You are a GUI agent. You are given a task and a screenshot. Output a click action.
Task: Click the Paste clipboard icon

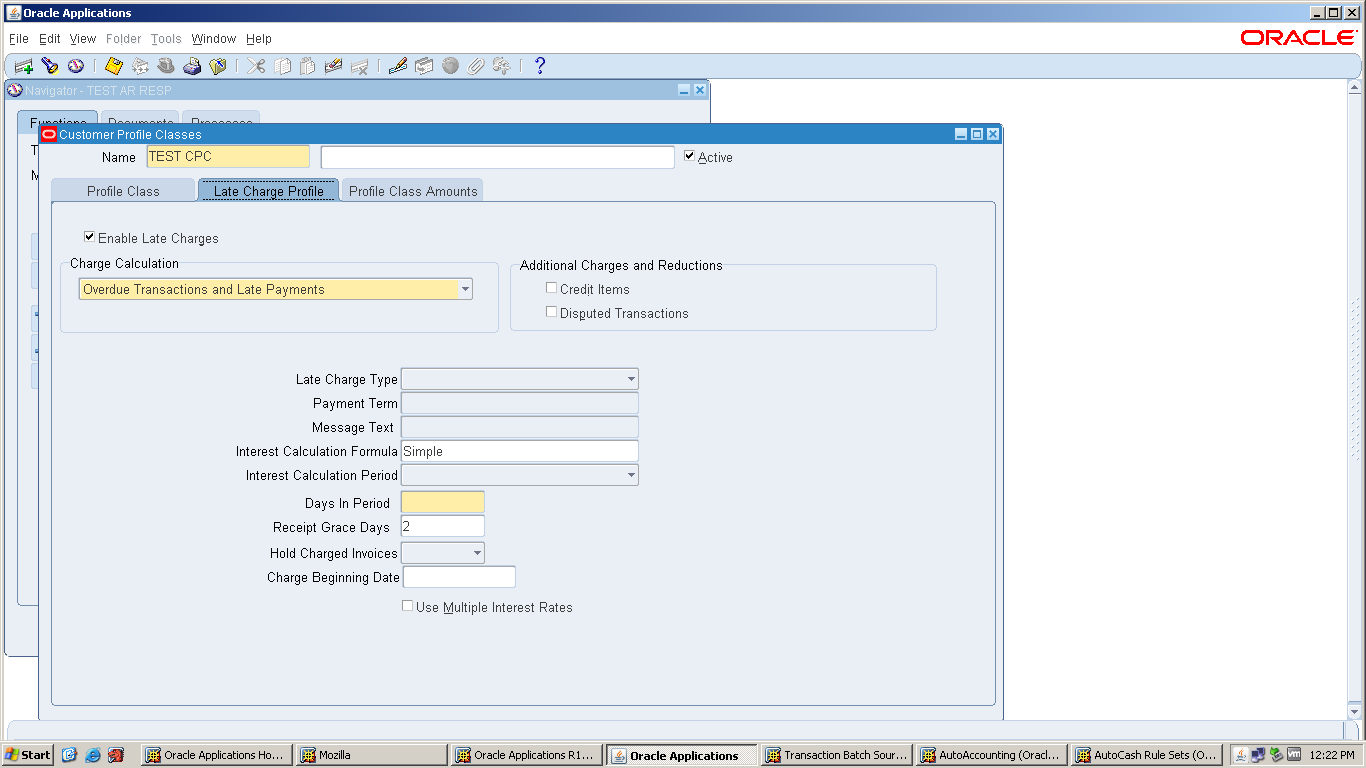[x=308, y=66]
